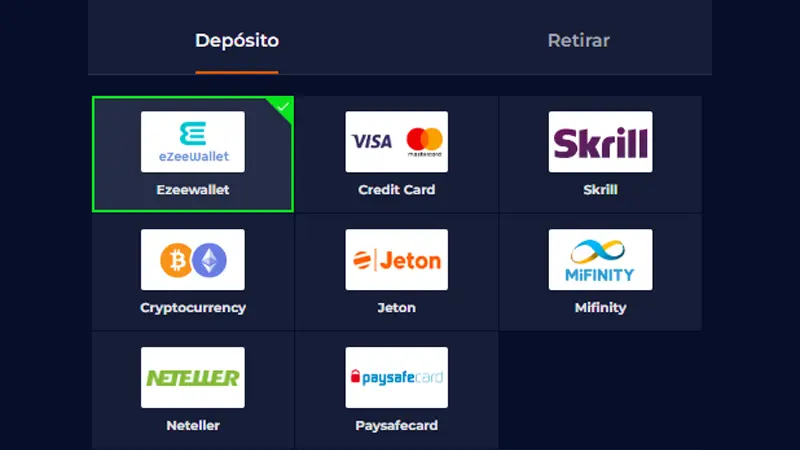Click the MiFinity infinity logo
The height and width of the screenshot is (450, 800).
601,260
